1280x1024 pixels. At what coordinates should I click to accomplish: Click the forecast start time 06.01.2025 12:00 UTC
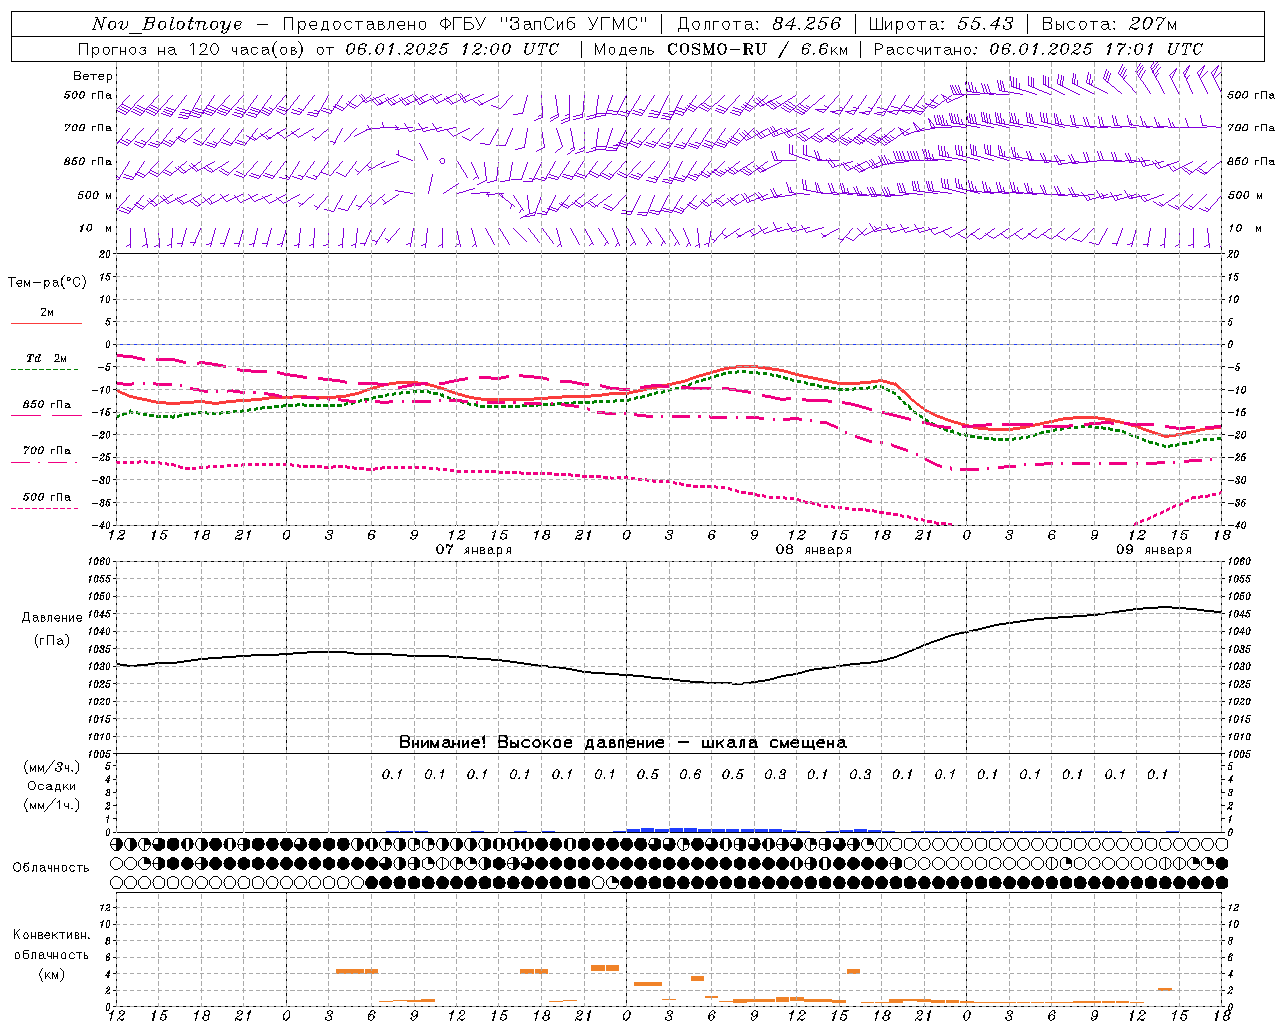pyautogui.click(x=452, y=49)
